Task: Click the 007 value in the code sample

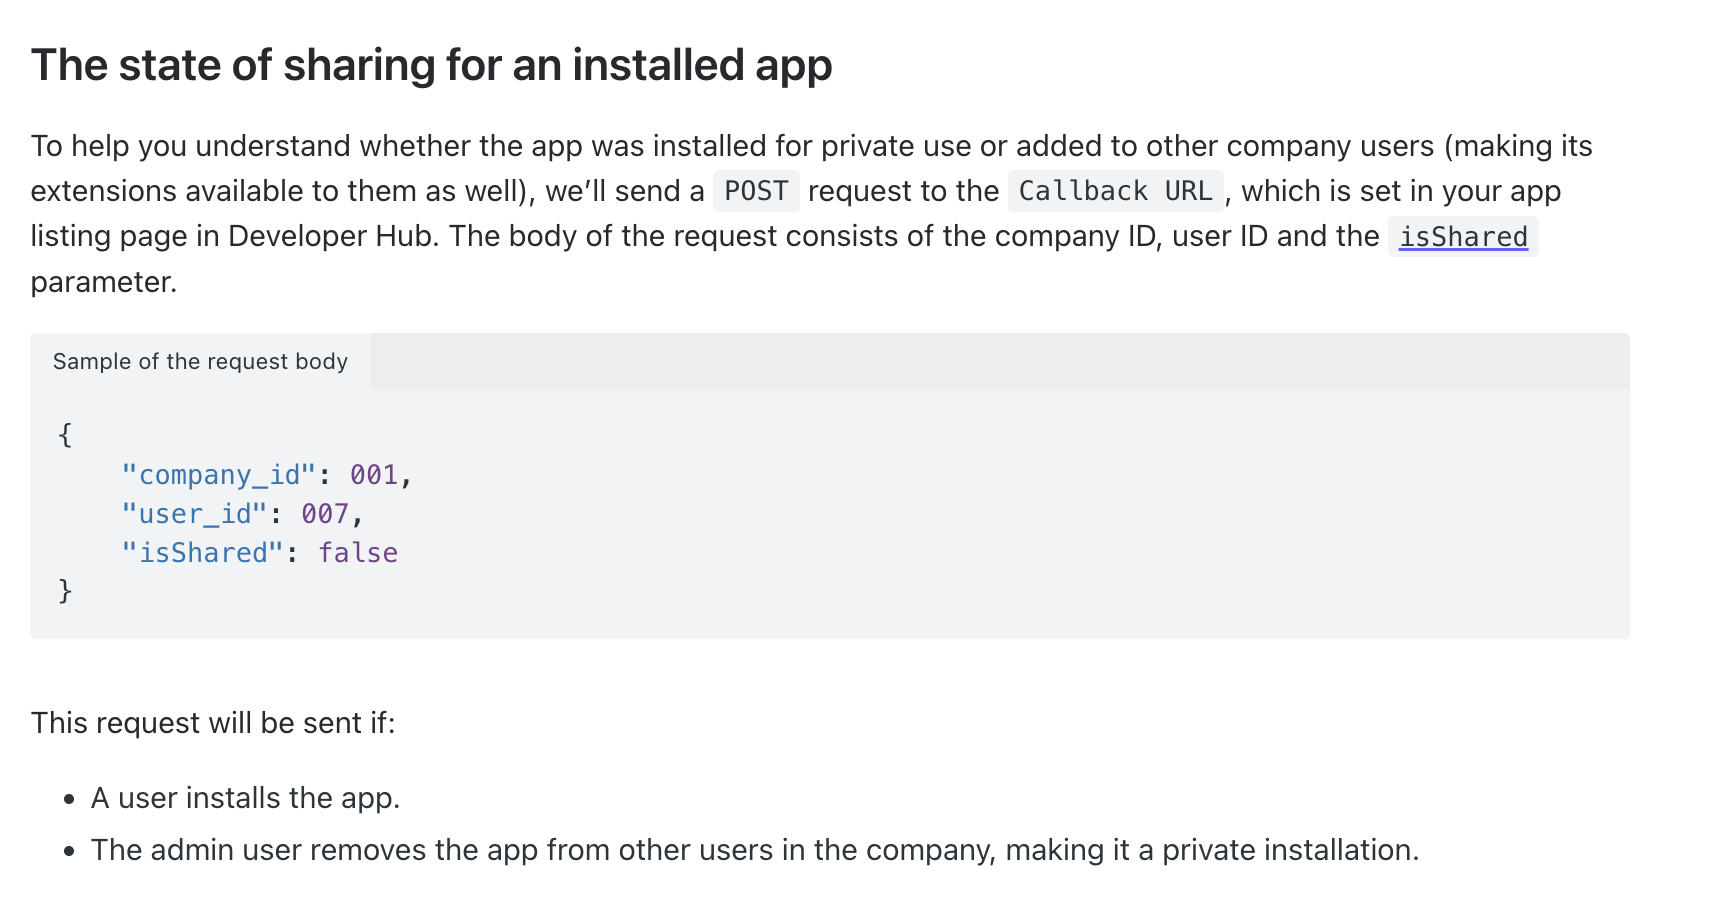Action: tap(325, 514)
